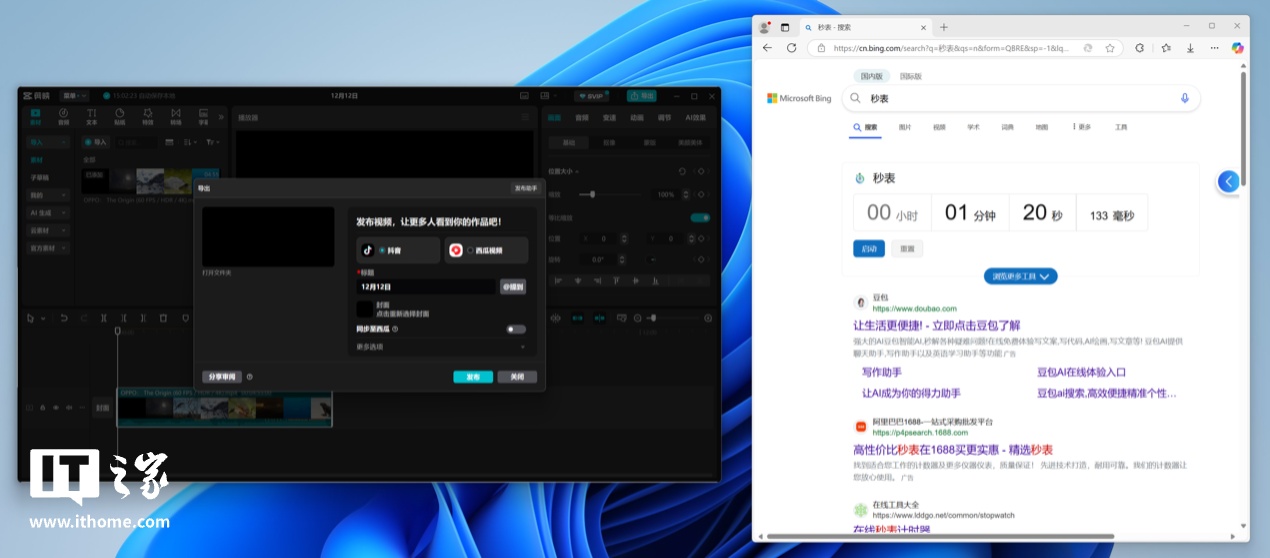Toggle the 同步至西瓜 switch

pos(515,329)
